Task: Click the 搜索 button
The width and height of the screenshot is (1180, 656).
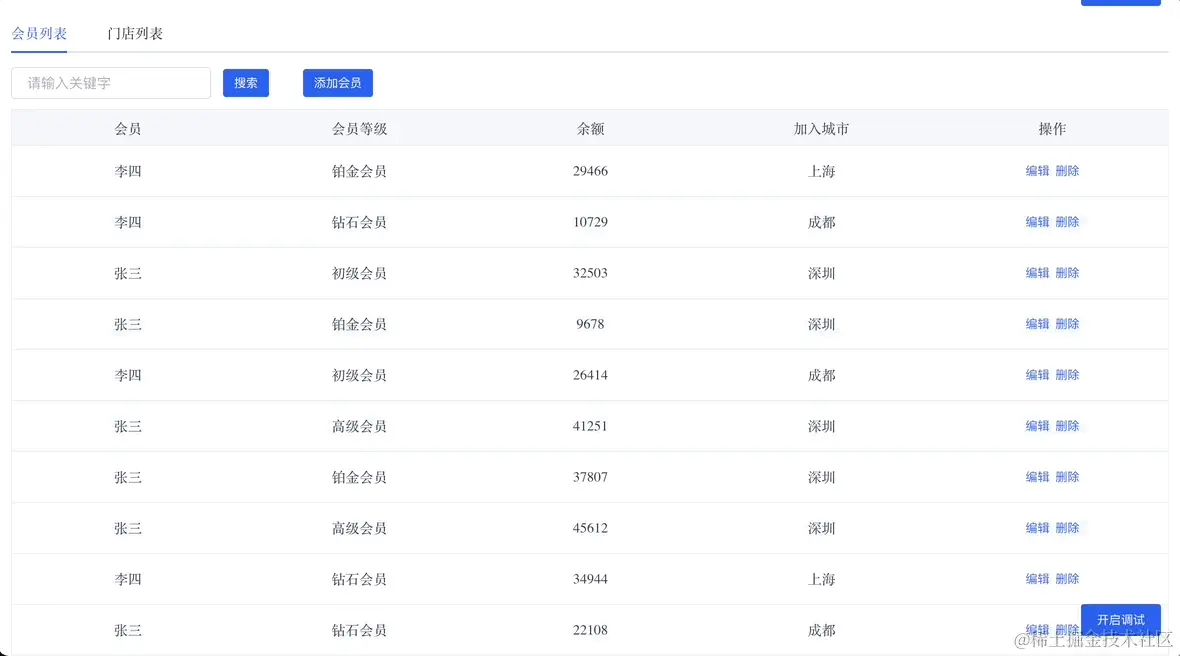Action: pos(245,83)
